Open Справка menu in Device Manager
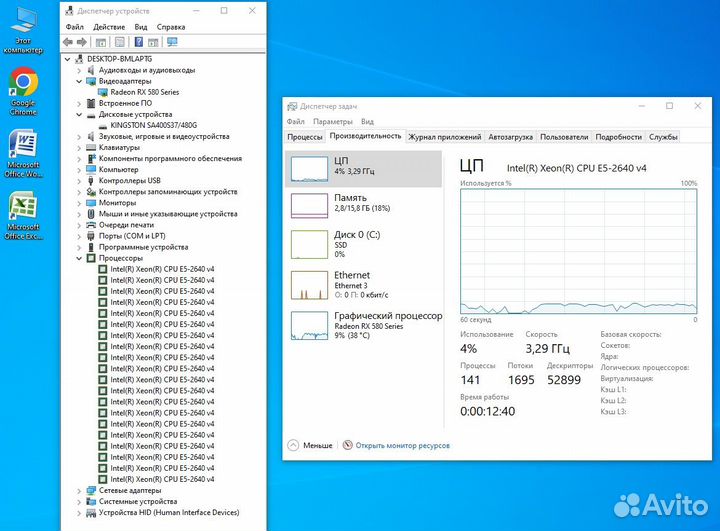Viewport: 720px width, 531px height. (x=171, y=27)
